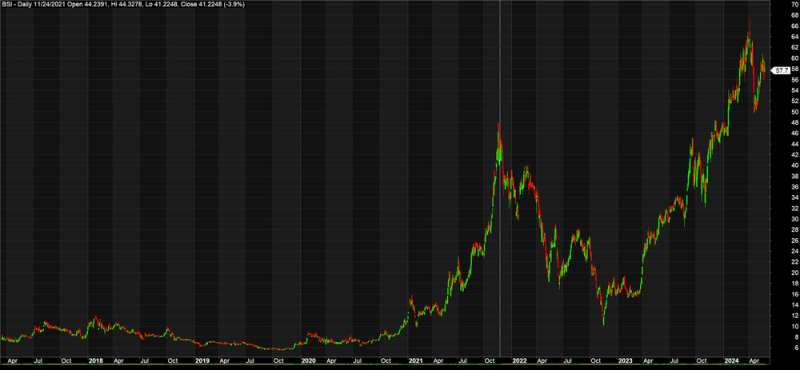
Task: Click the 20 level on price axis
Action: (x=793, y=273)
